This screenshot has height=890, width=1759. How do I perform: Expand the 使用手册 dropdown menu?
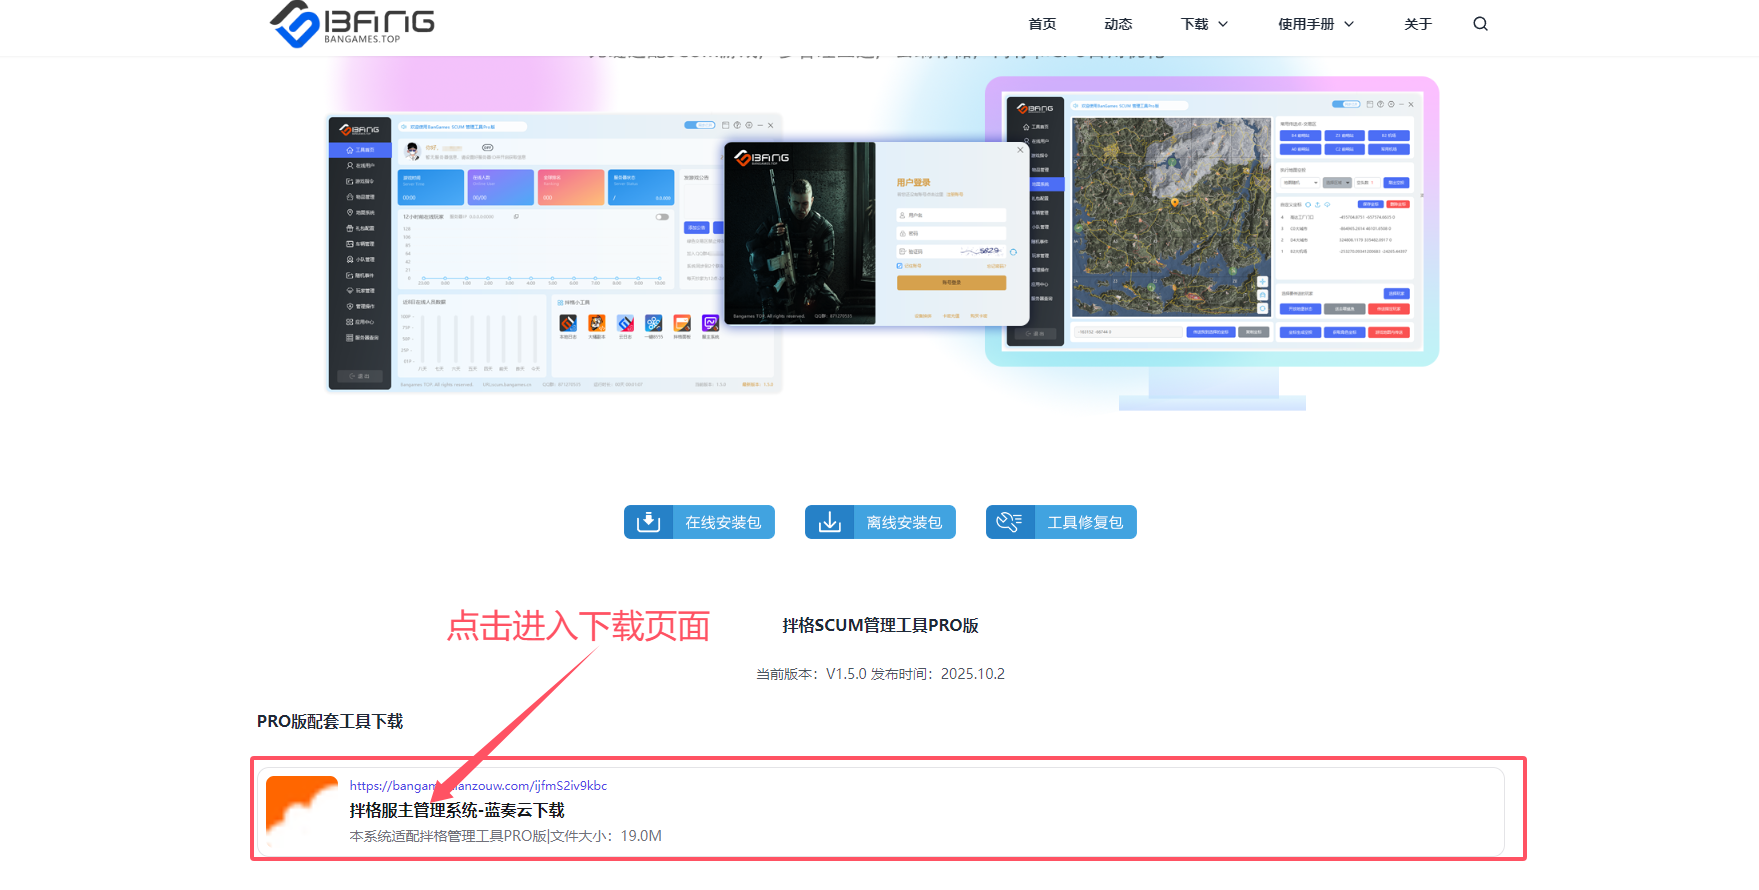click(x=1315, y=24)
